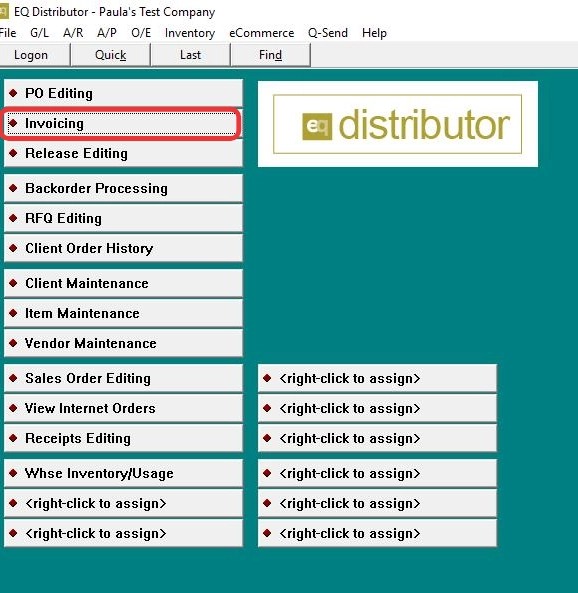578x593 pixels.
Task: Open Release Editing
Action: point(123,154)
